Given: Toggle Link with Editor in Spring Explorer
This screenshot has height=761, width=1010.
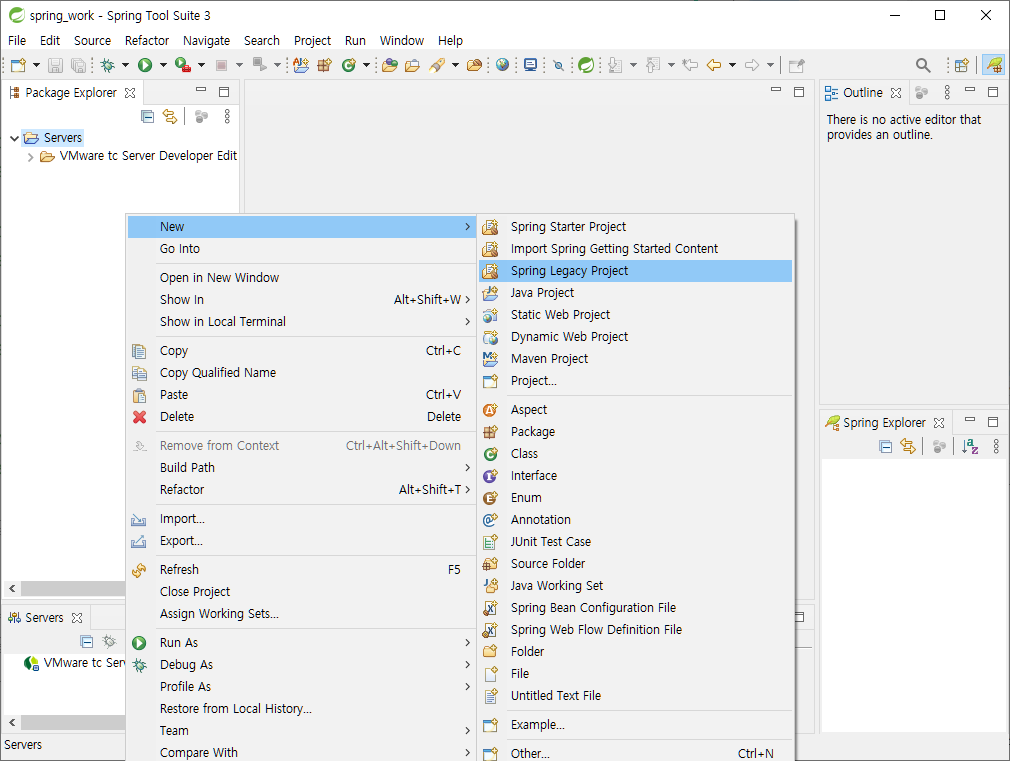Looking at the screenshot, I should click(908, 447).
